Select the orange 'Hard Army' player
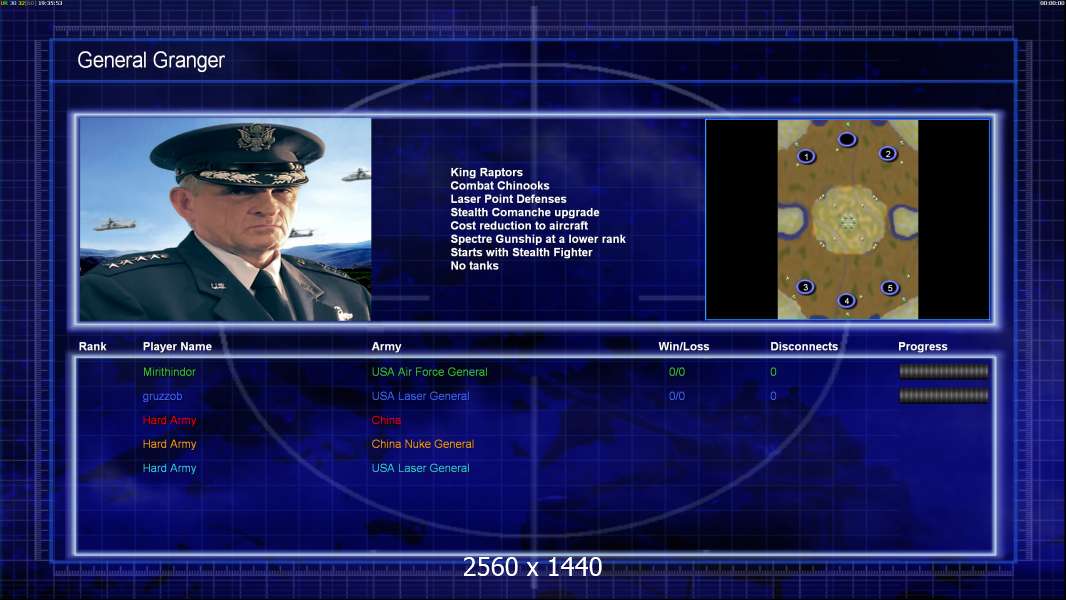Screen dimensions: 1066x600 coord(169,444)
